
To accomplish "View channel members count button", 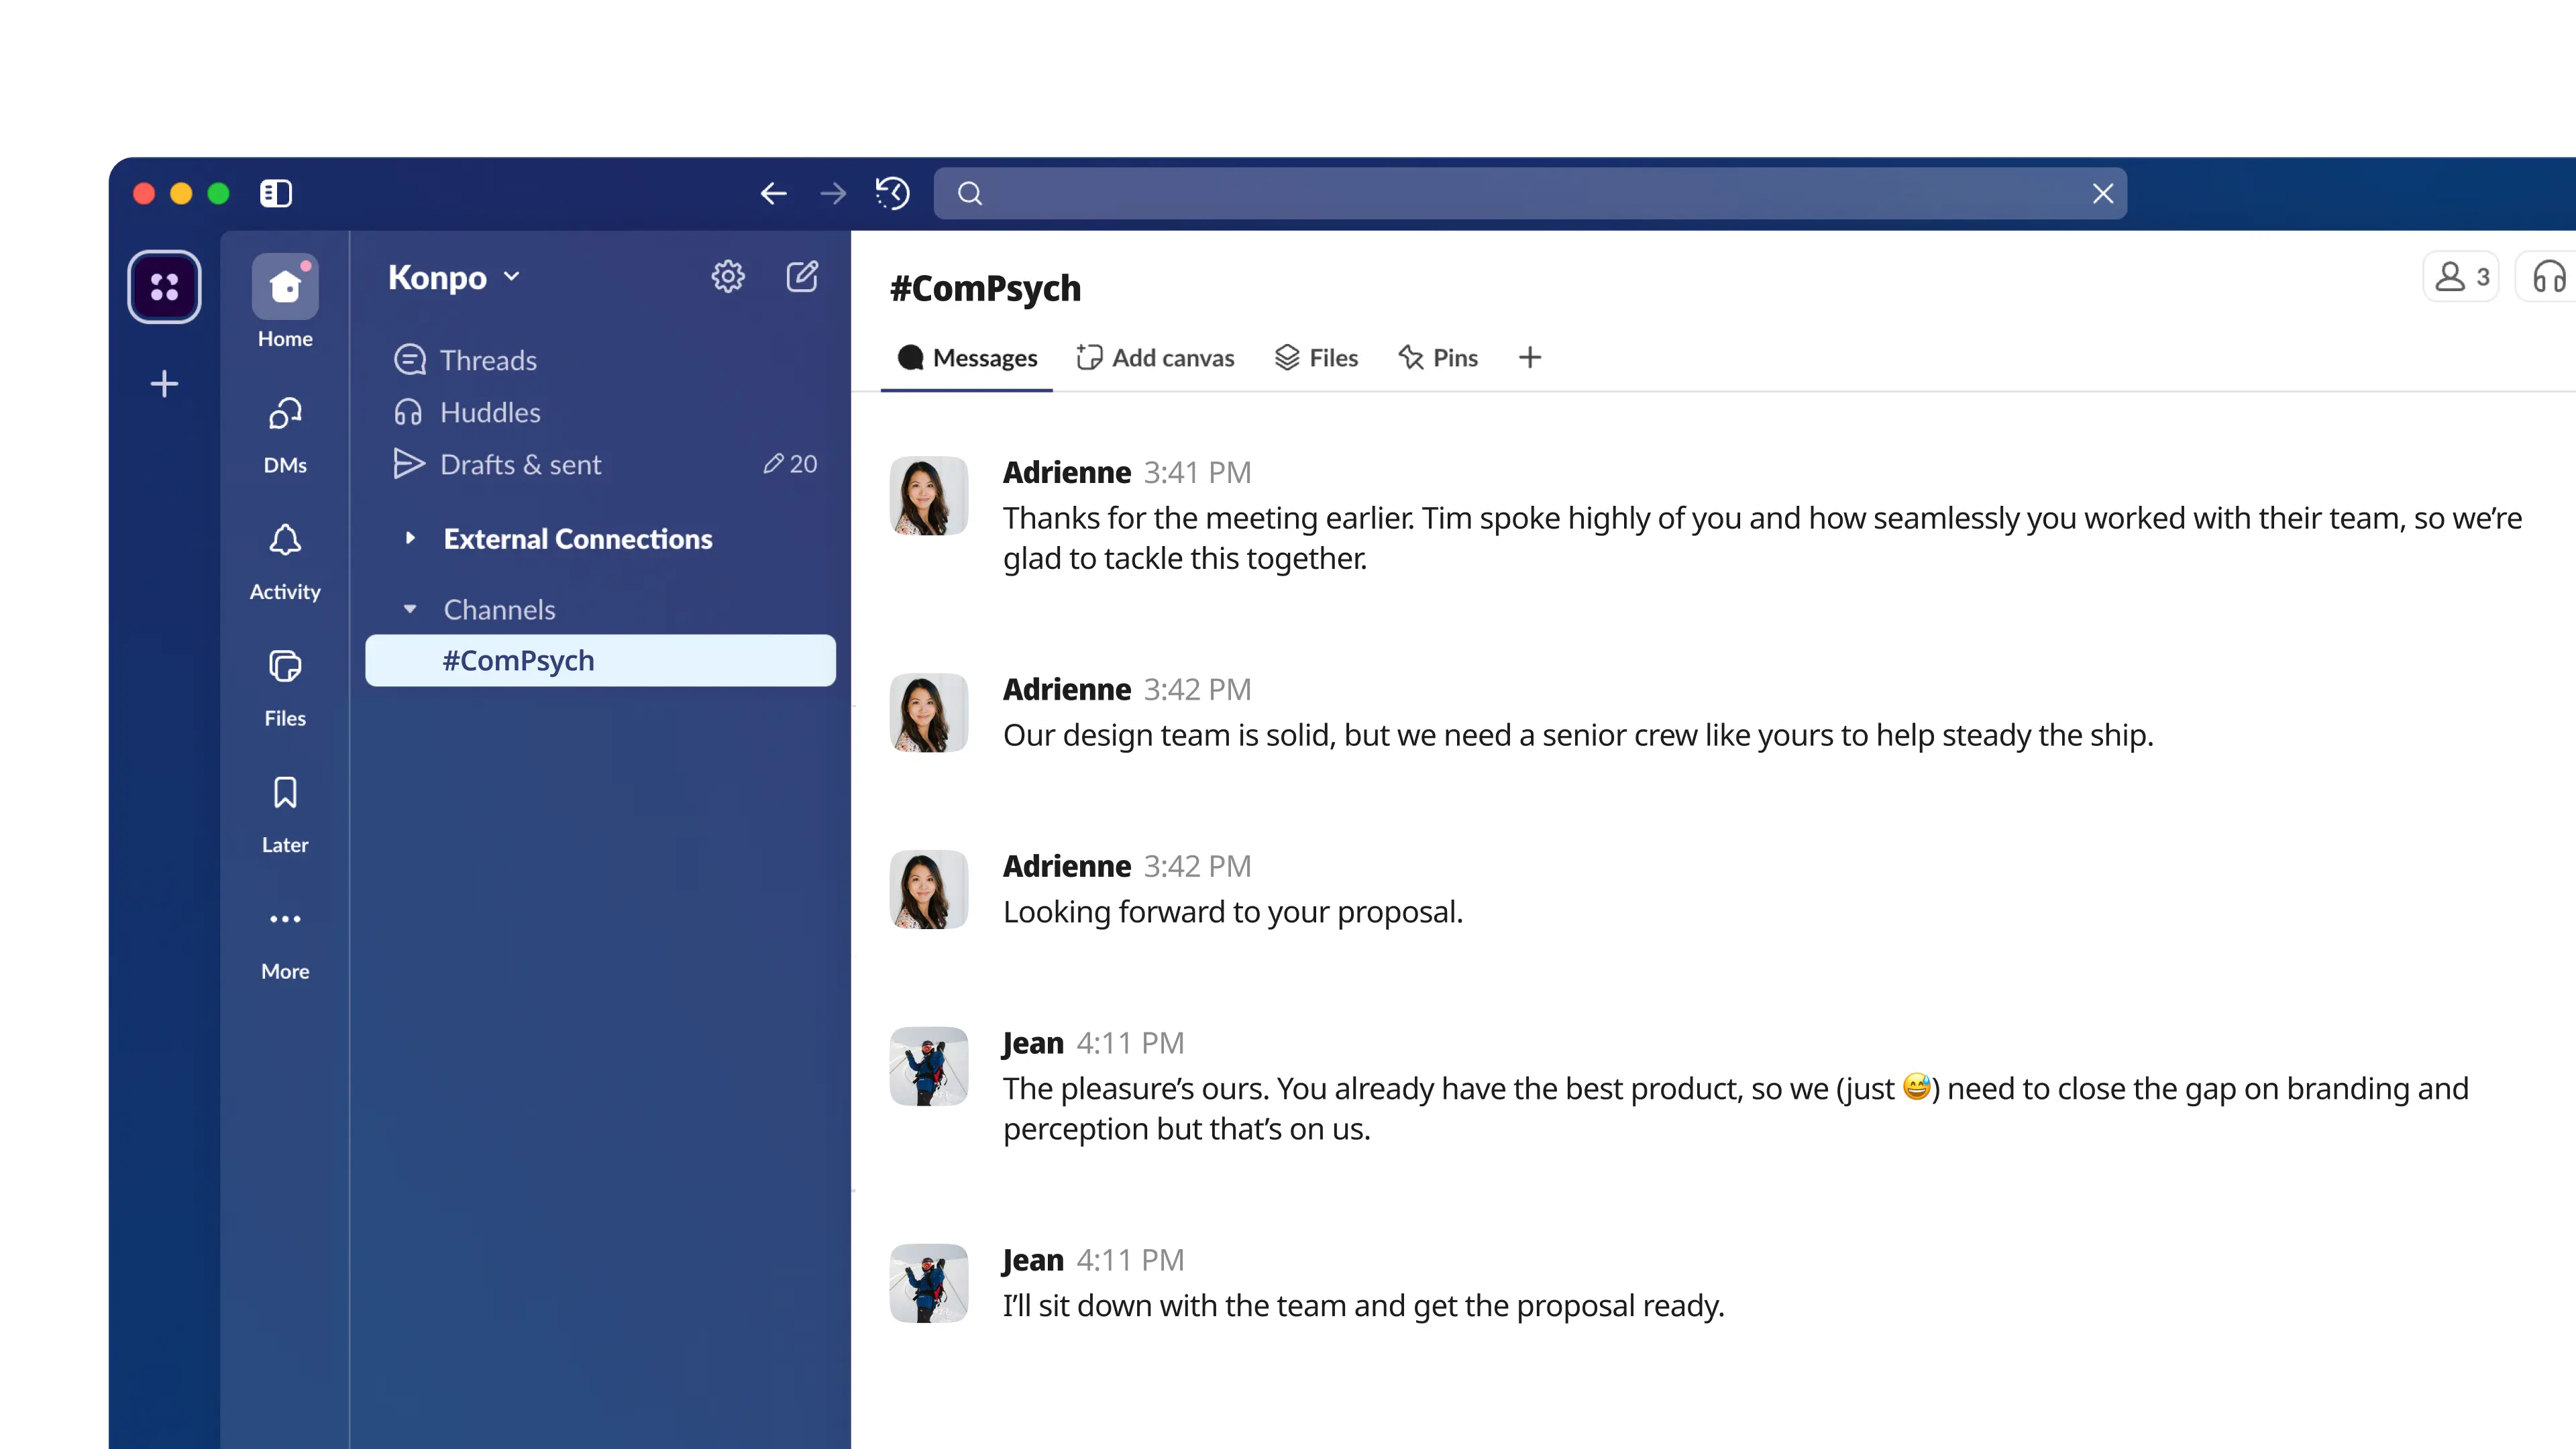I will 2461,277.
